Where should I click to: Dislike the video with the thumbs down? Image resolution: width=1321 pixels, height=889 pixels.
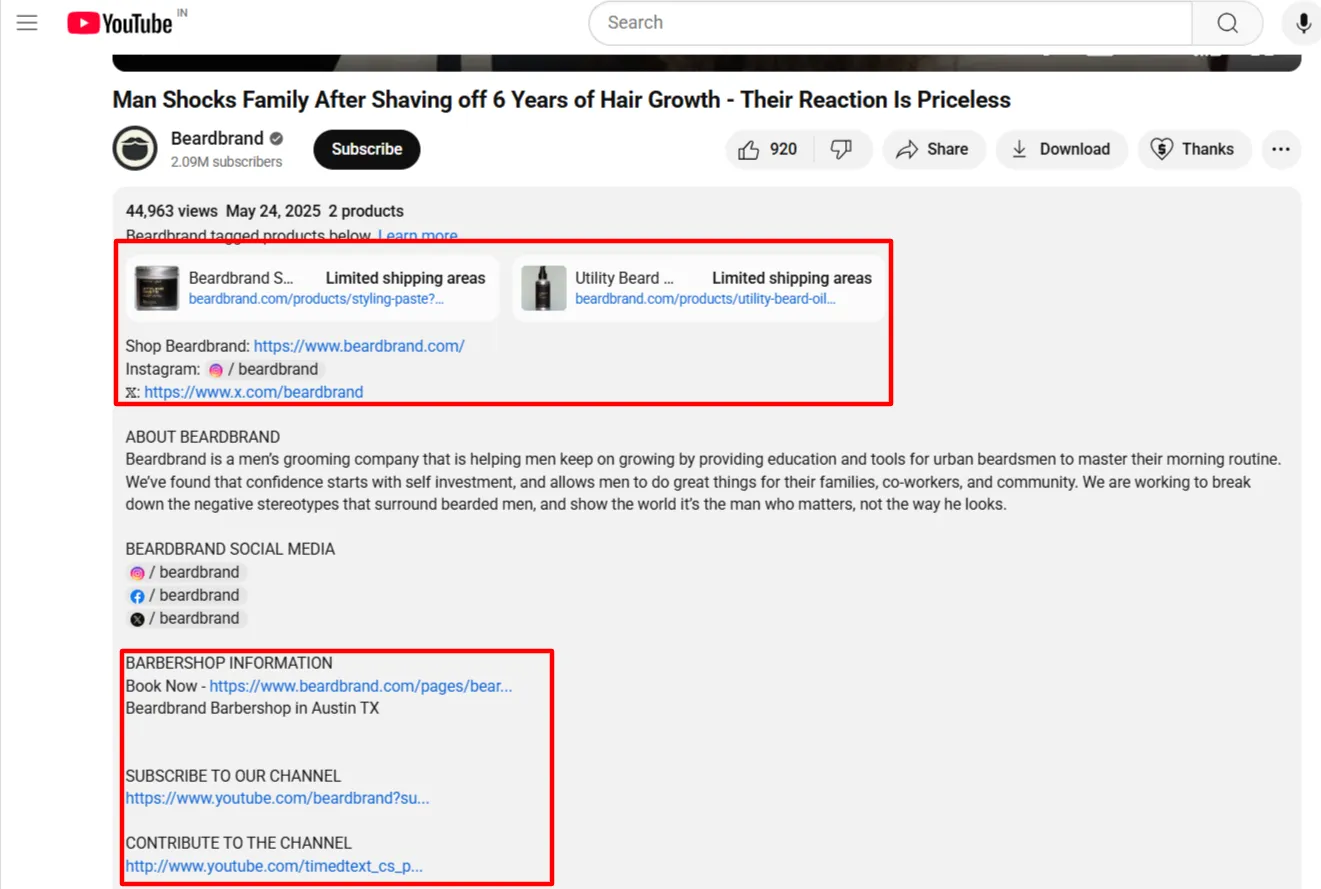point(842,148)
